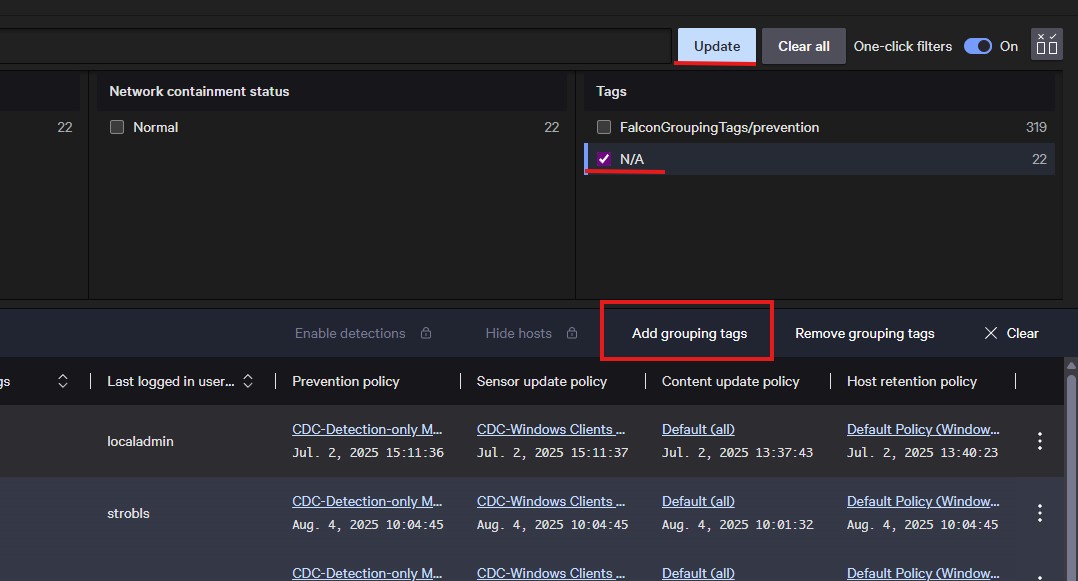Check the FalconGroupingTags/prevention tag checkbox
1078x581 pixels.
(604, 127)
